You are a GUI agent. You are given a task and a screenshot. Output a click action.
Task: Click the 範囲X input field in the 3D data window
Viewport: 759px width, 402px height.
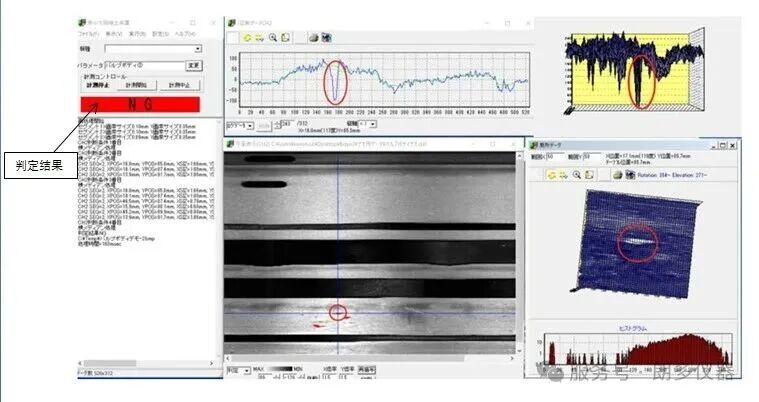(x=555, y=157)
